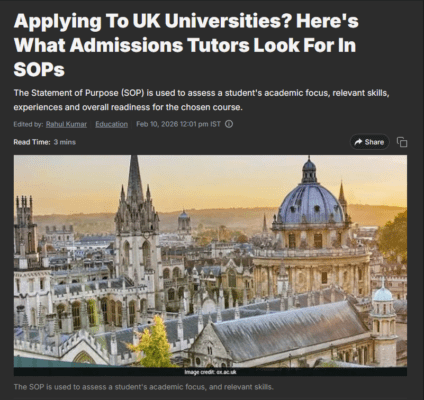Click the copy link icon next to Share

(x=402, y=142)
